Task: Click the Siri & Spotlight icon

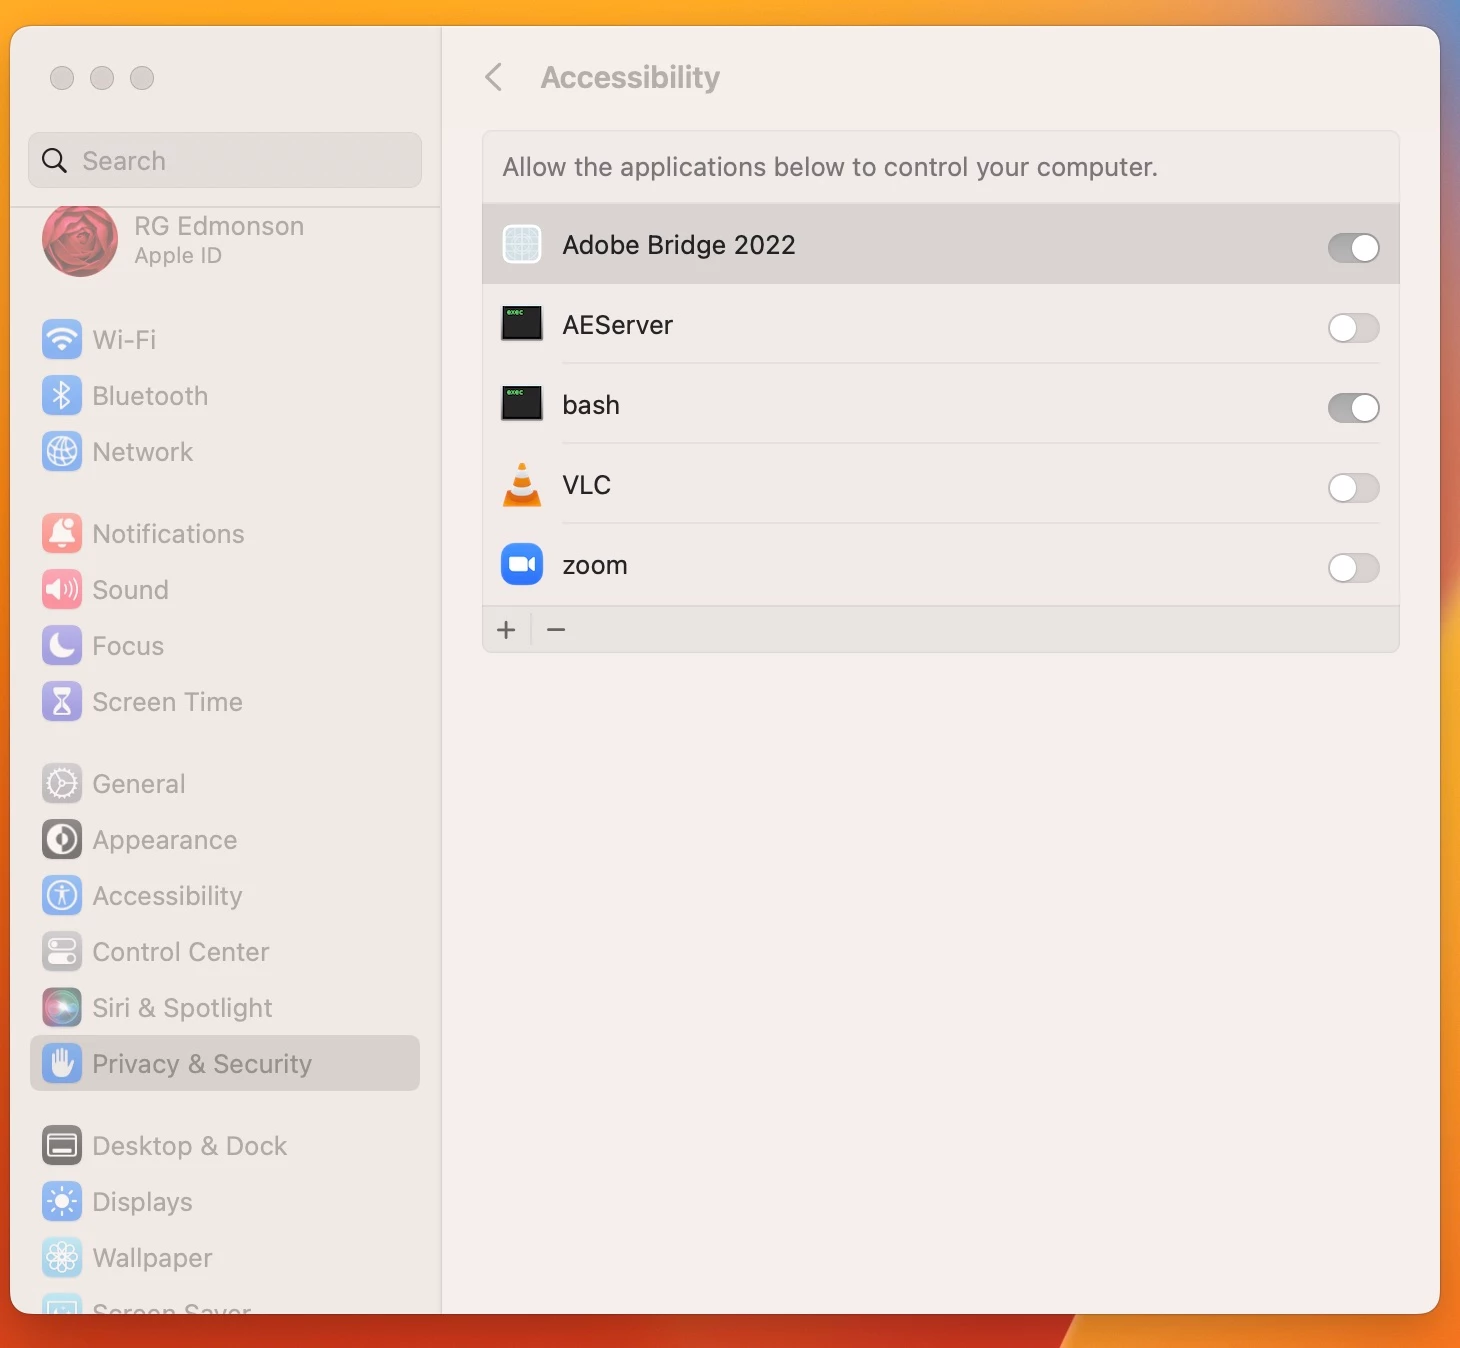Action: [x=62, y=1008]
